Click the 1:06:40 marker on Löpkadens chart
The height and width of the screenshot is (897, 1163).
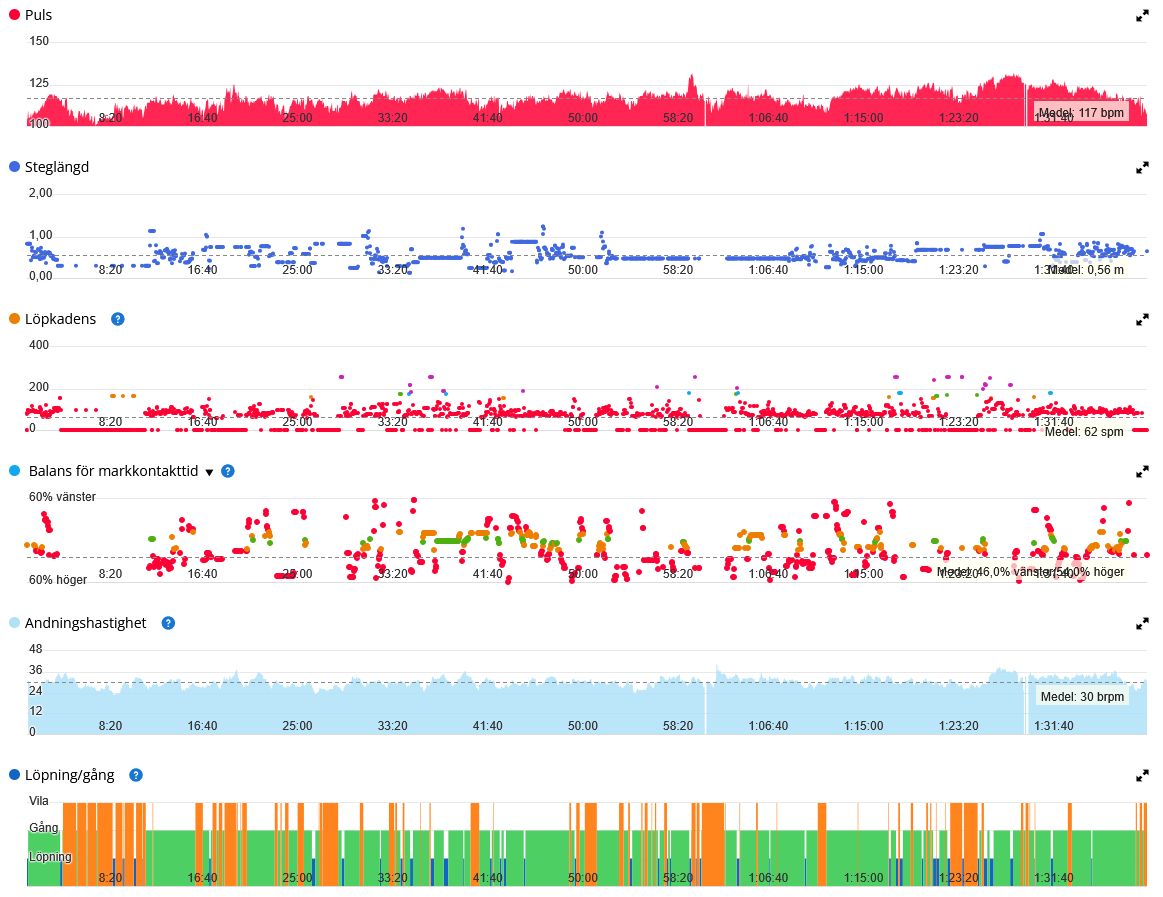pyautogui.click(x=768, y=422)
